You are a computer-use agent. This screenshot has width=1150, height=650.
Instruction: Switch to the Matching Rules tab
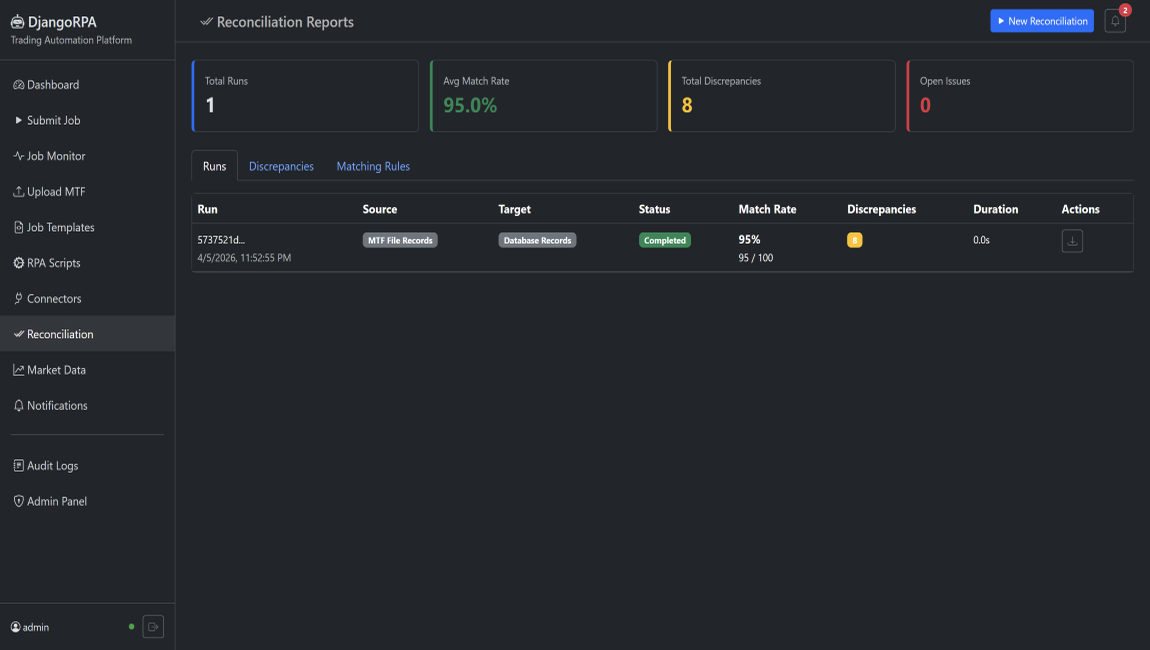373,167
